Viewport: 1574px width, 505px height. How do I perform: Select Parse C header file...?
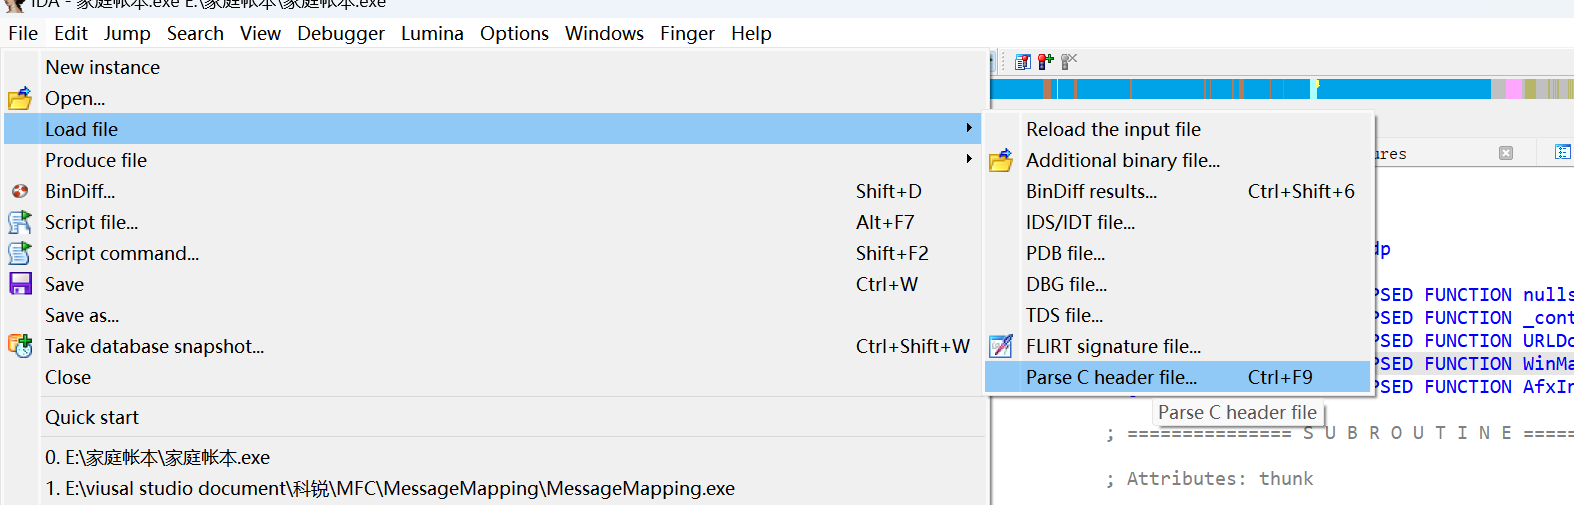click(1111, 377)
